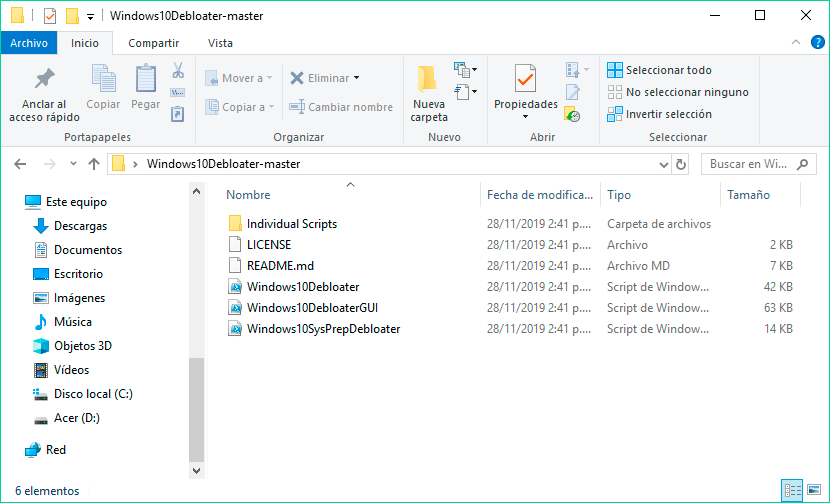Click the Propiedades checkmark icon

point(525,78)
